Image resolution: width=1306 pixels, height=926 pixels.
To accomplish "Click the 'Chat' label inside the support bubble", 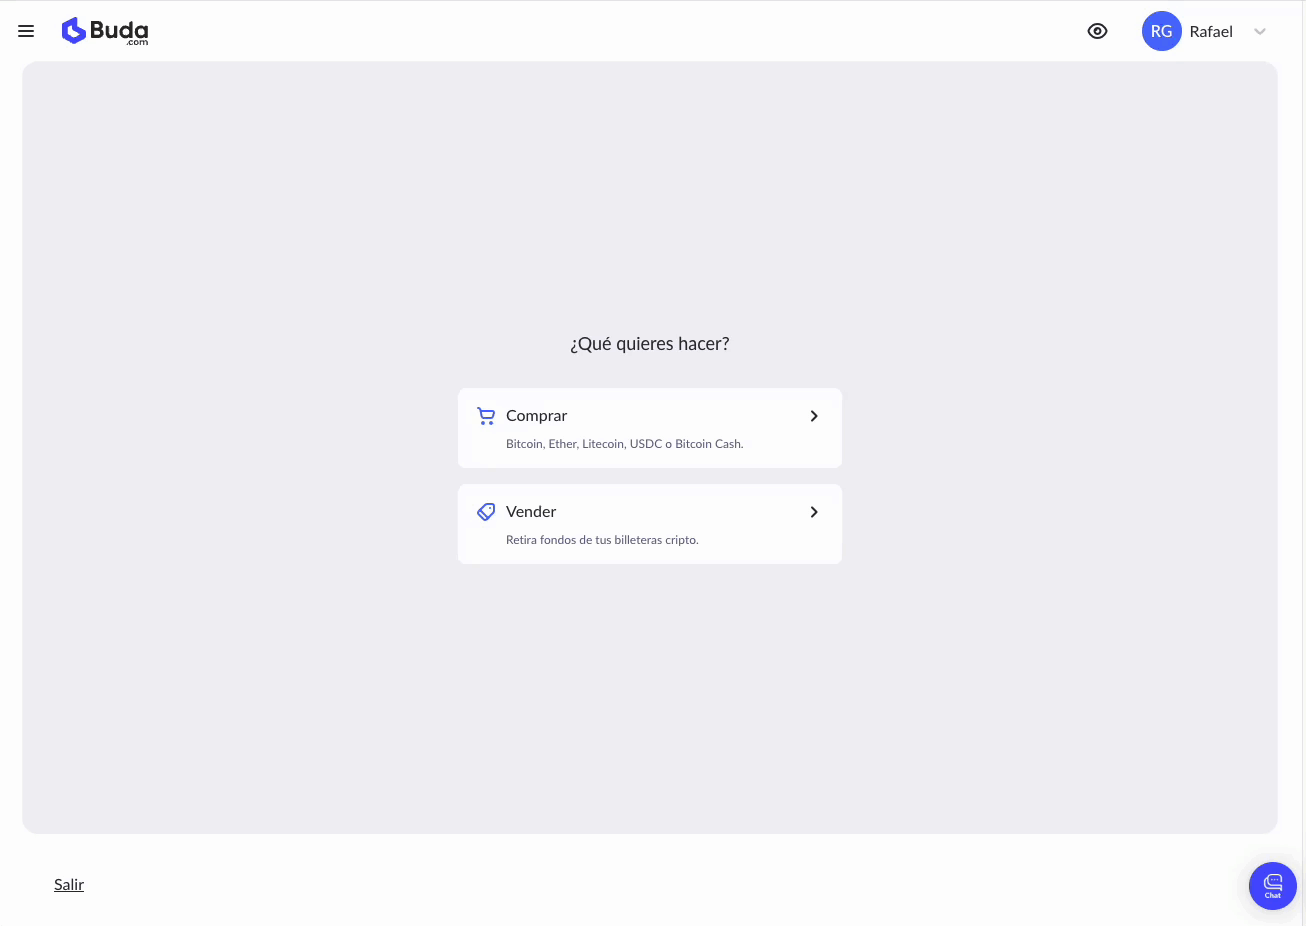I will point(1273,896).
